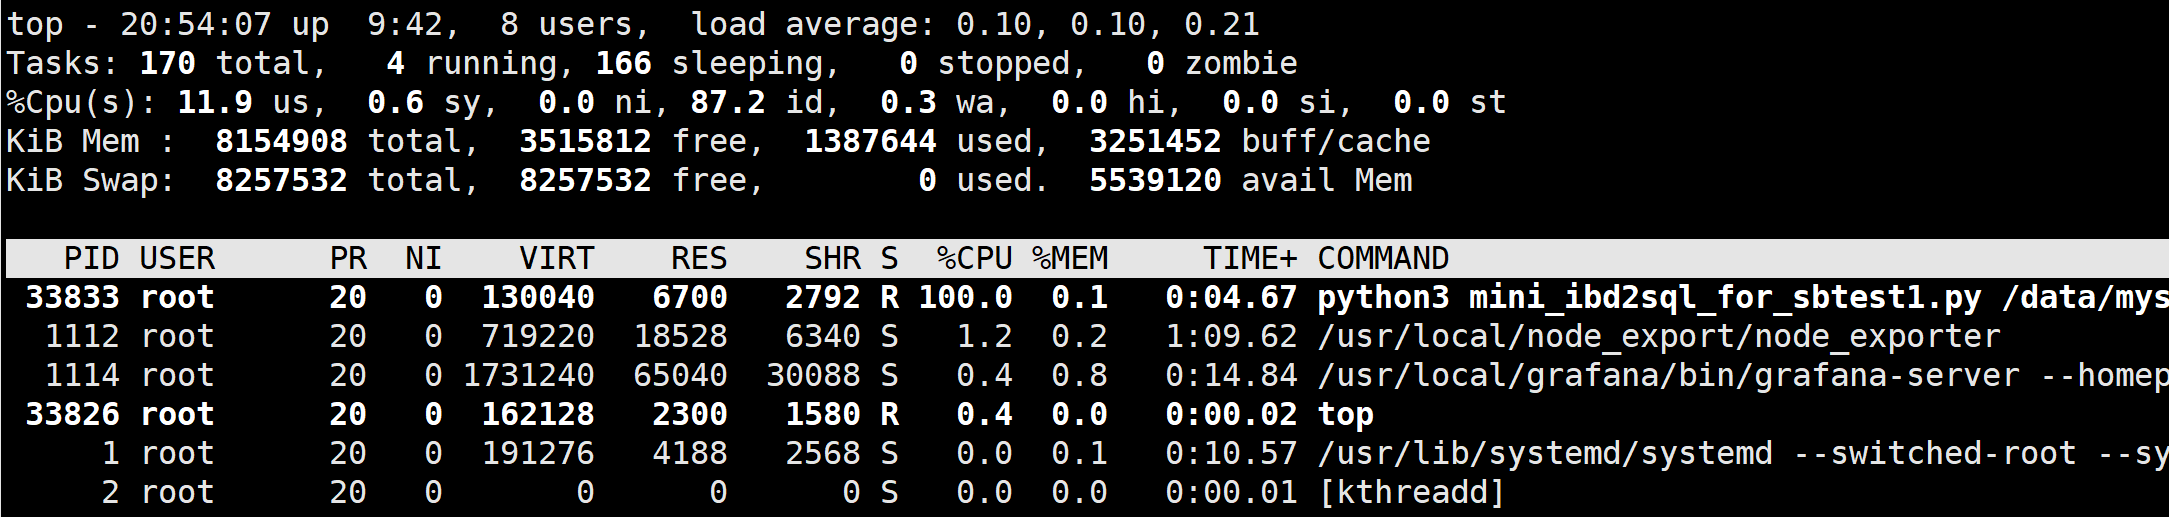Click the RES column header
Image resolution: width=2169 pixels, height=517 pixels.
[699, 258]
